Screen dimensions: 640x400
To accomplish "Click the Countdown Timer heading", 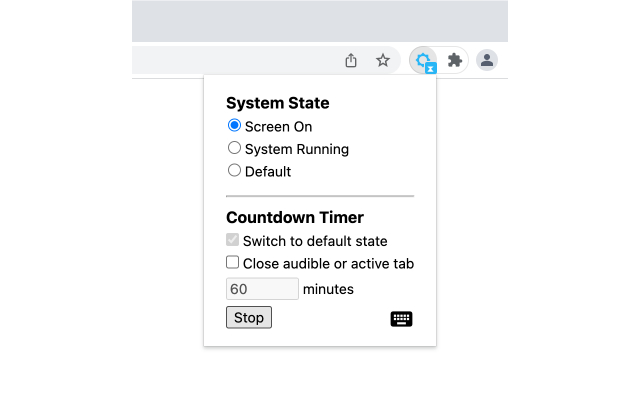I will point(295,217).
